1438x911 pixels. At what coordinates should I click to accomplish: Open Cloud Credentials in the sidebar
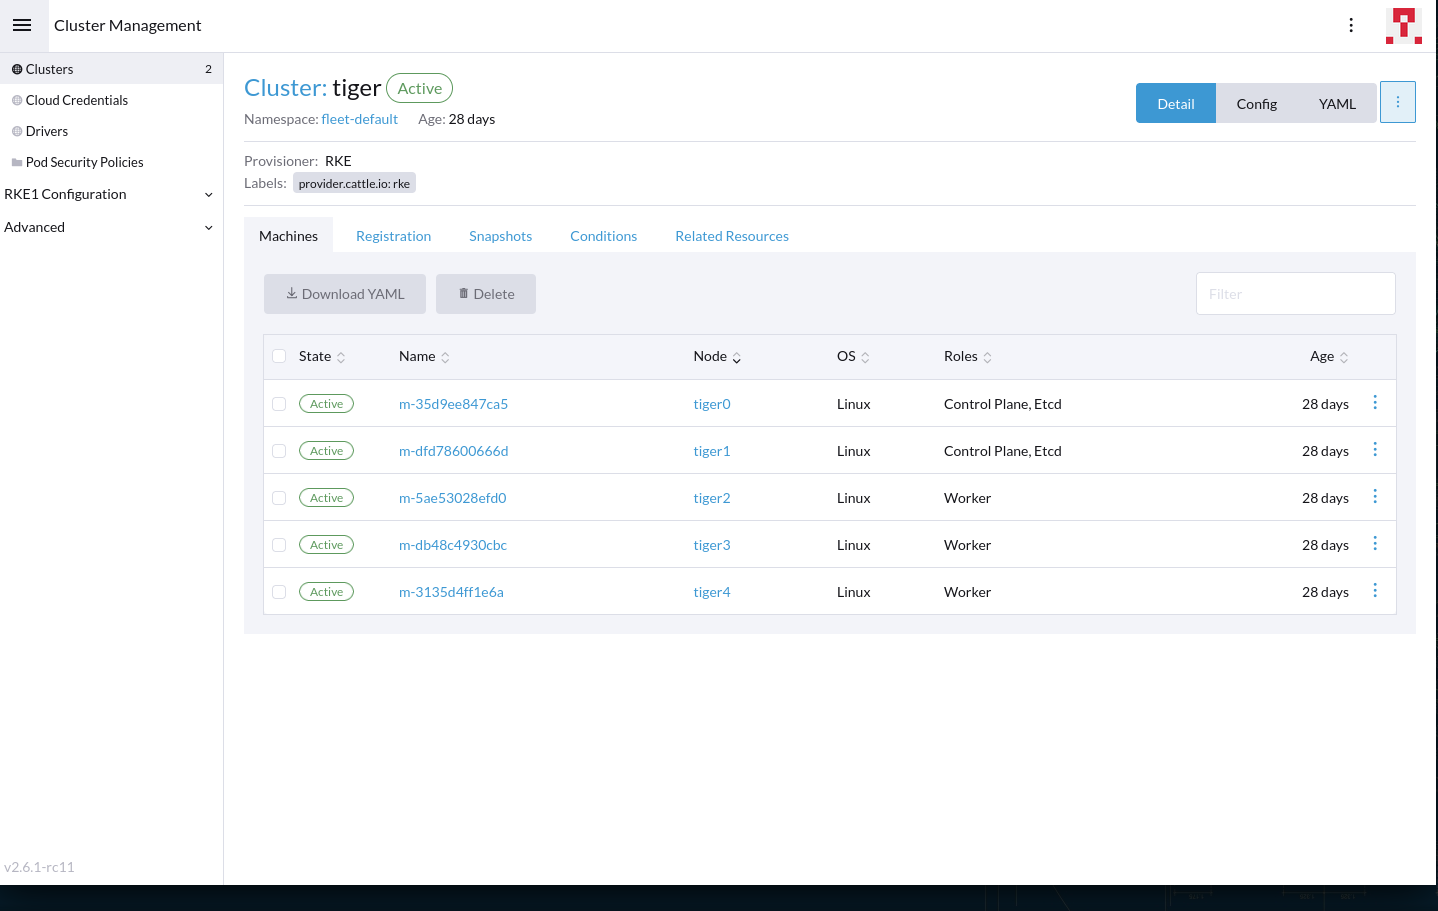[x=111, y=100]
